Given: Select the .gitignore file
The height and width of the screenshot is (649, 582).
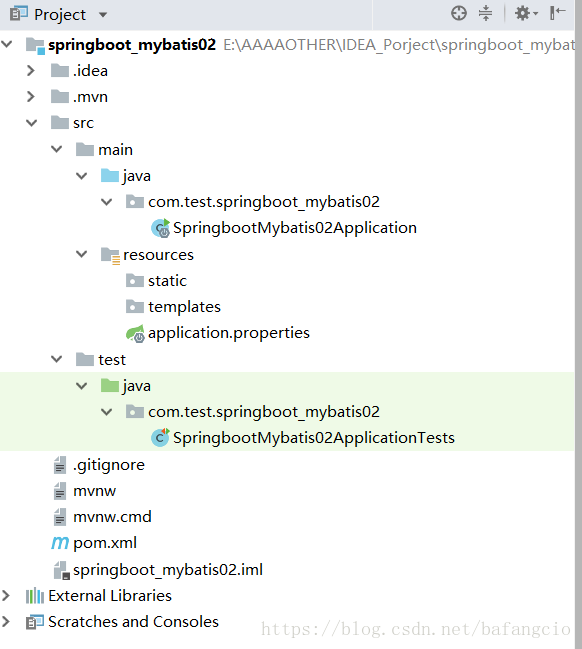Looking at the screenshot, I should (109, 465).
